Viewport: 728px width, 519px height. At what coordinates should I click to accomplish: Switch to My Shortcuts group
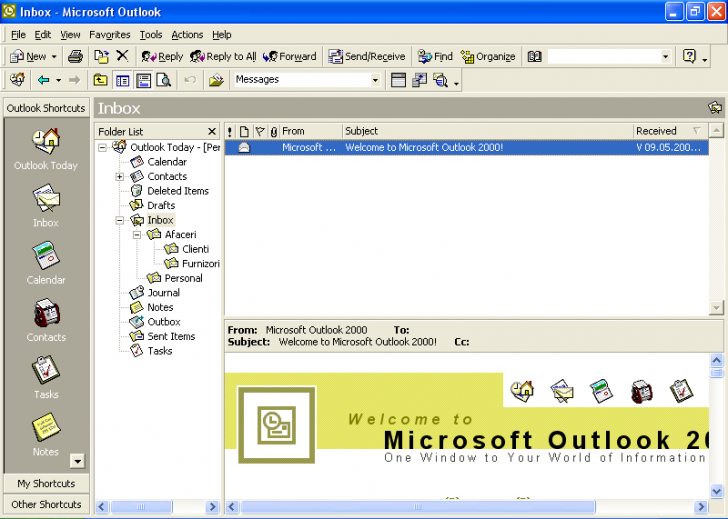click(46, 484)
